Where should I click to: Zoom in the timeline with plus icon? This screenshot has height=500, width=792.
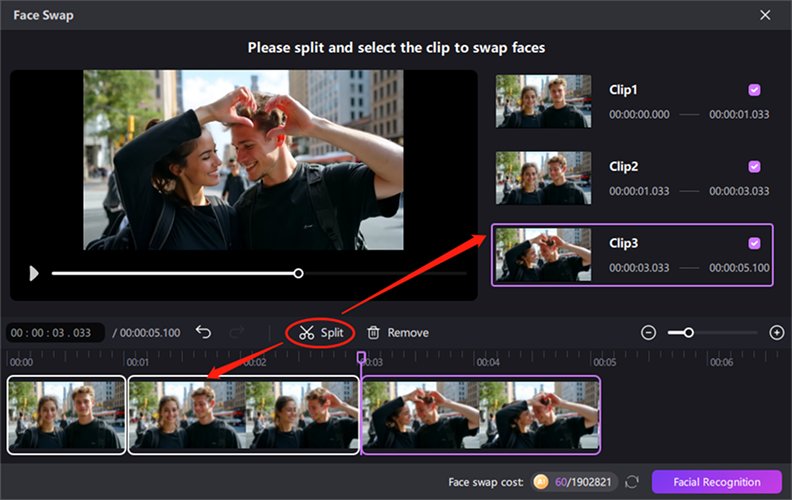[x=776, y=332]
